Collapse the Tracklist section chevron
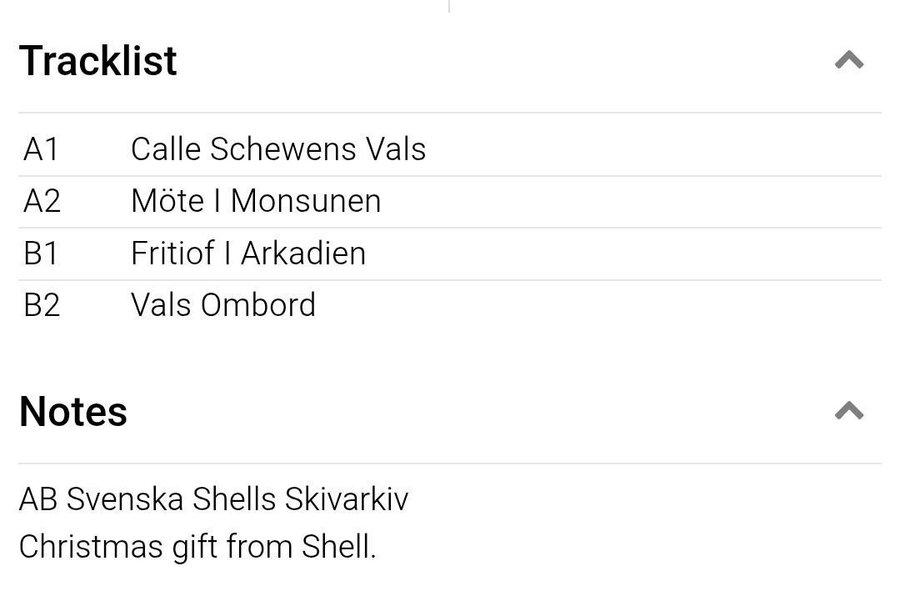This screenshot has height=592, width=900. click(x=849, y=60)
